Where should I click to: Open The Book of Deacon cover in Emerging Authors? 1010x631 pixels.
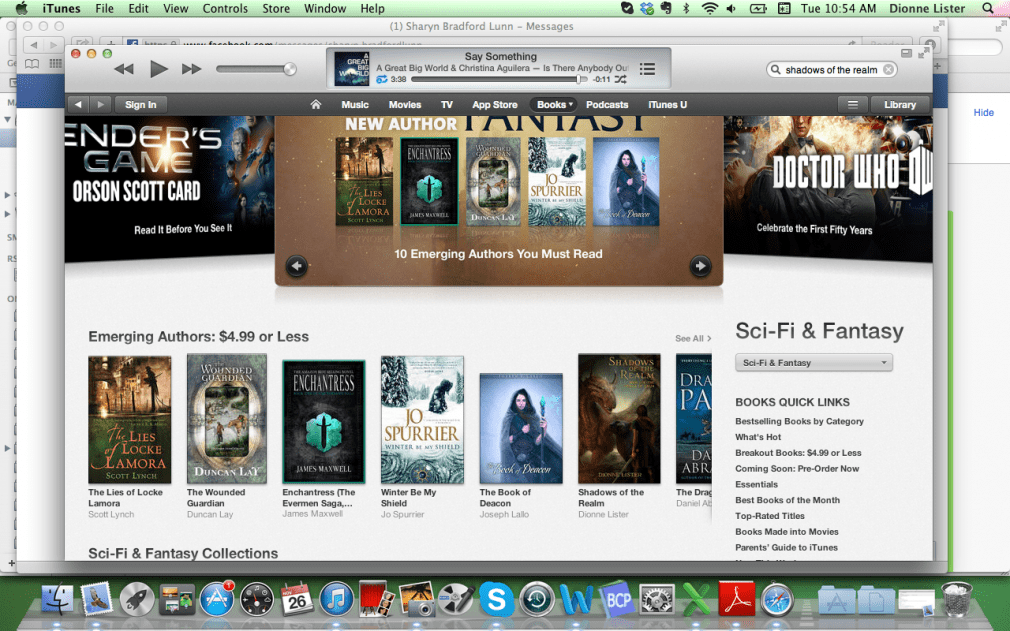click(520, 428)
